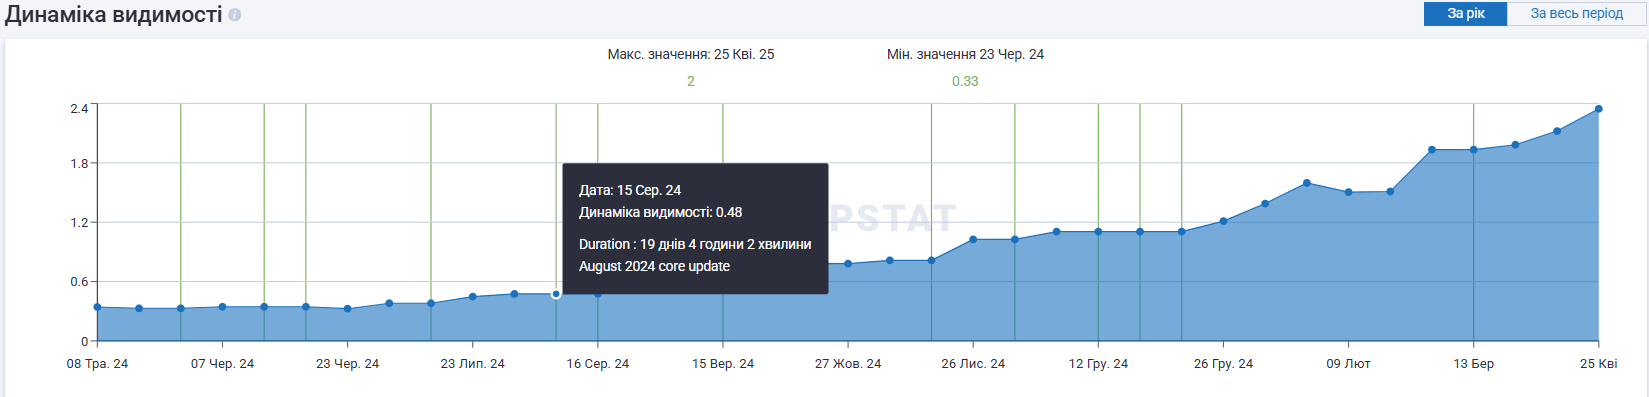The image size is (1649, 397).
Task: Click the data point above 27 Жов. 24
Action: click(x=848, y=264)
